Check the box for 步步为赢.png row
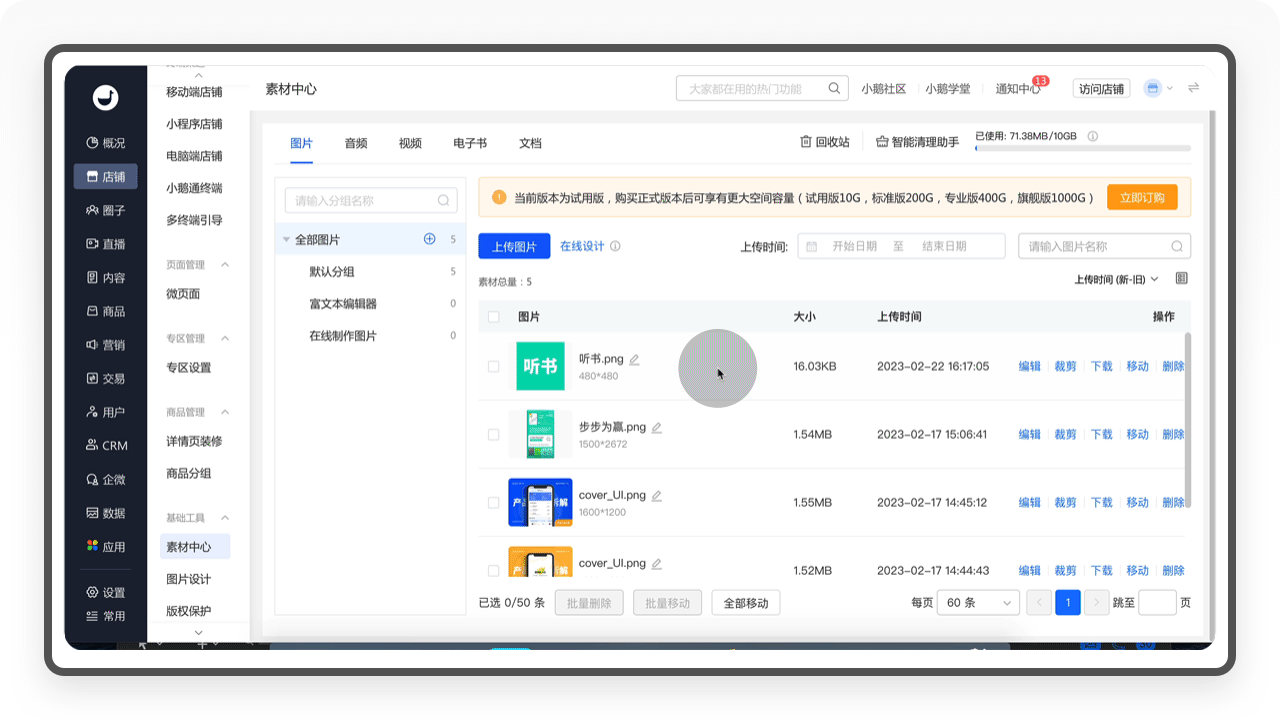 [493, 435]
